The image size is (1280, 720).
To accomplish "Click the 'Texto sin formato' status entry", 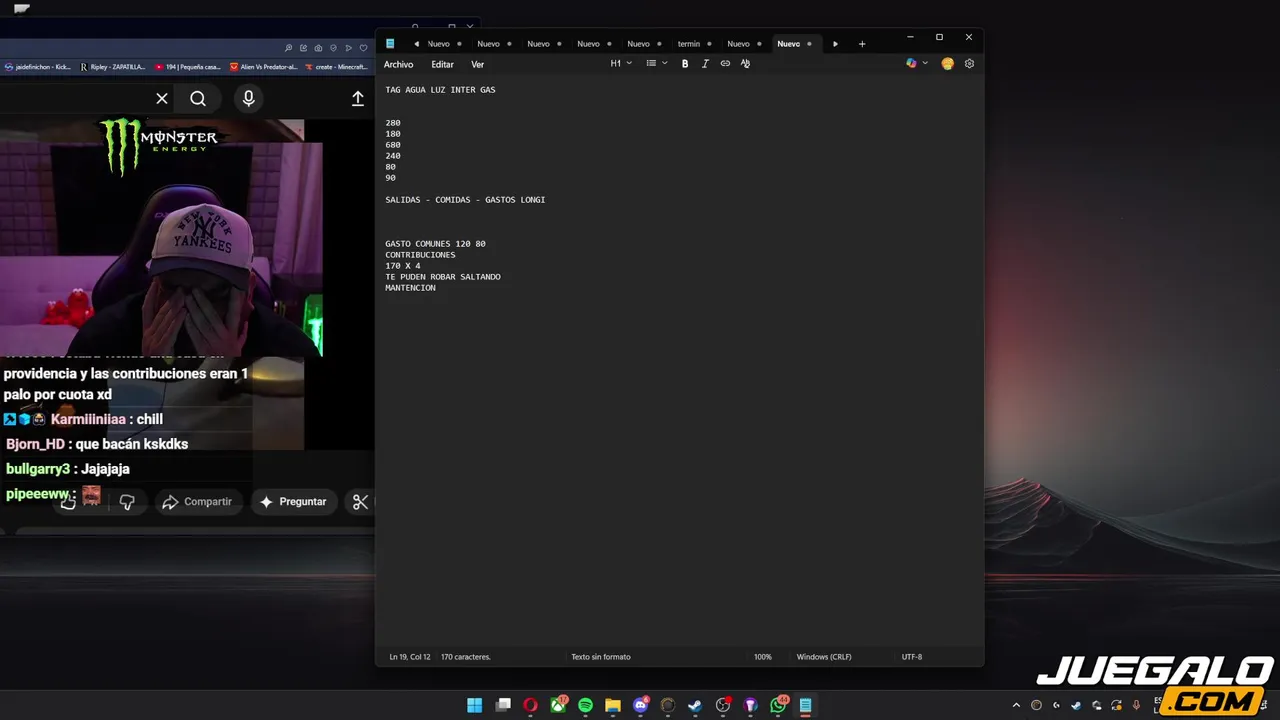I will click(x=601, y=657).
